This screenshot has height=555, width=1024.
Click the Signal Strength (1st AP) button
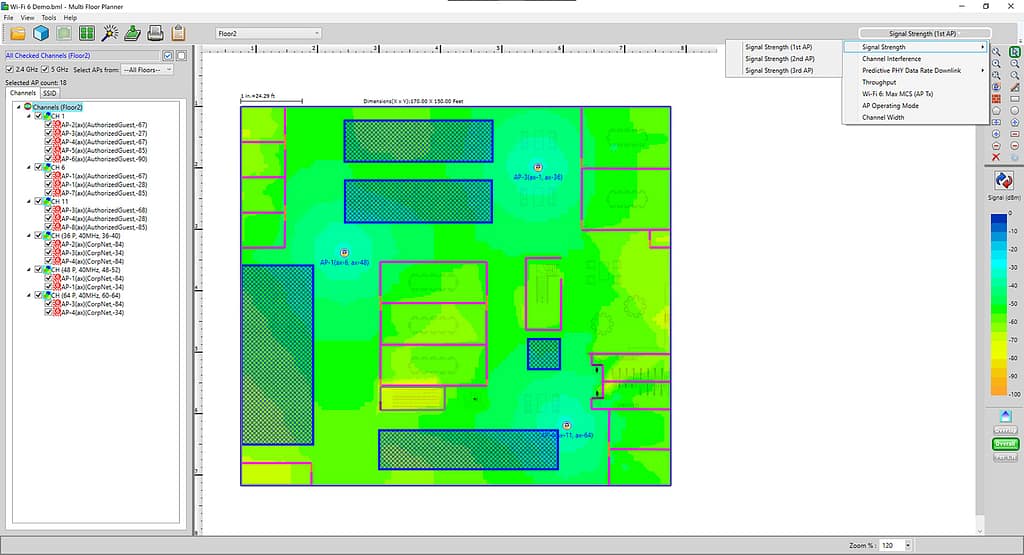923,33
